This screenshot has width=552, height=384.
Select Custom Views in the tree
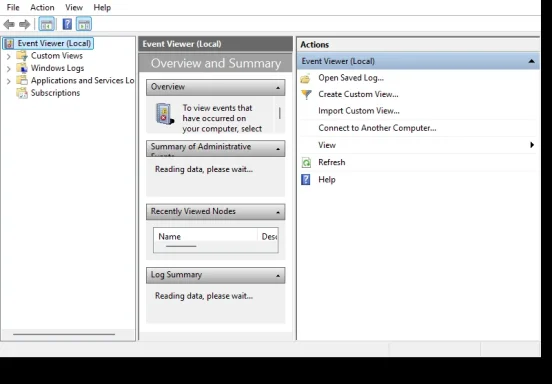click(57, 56)
